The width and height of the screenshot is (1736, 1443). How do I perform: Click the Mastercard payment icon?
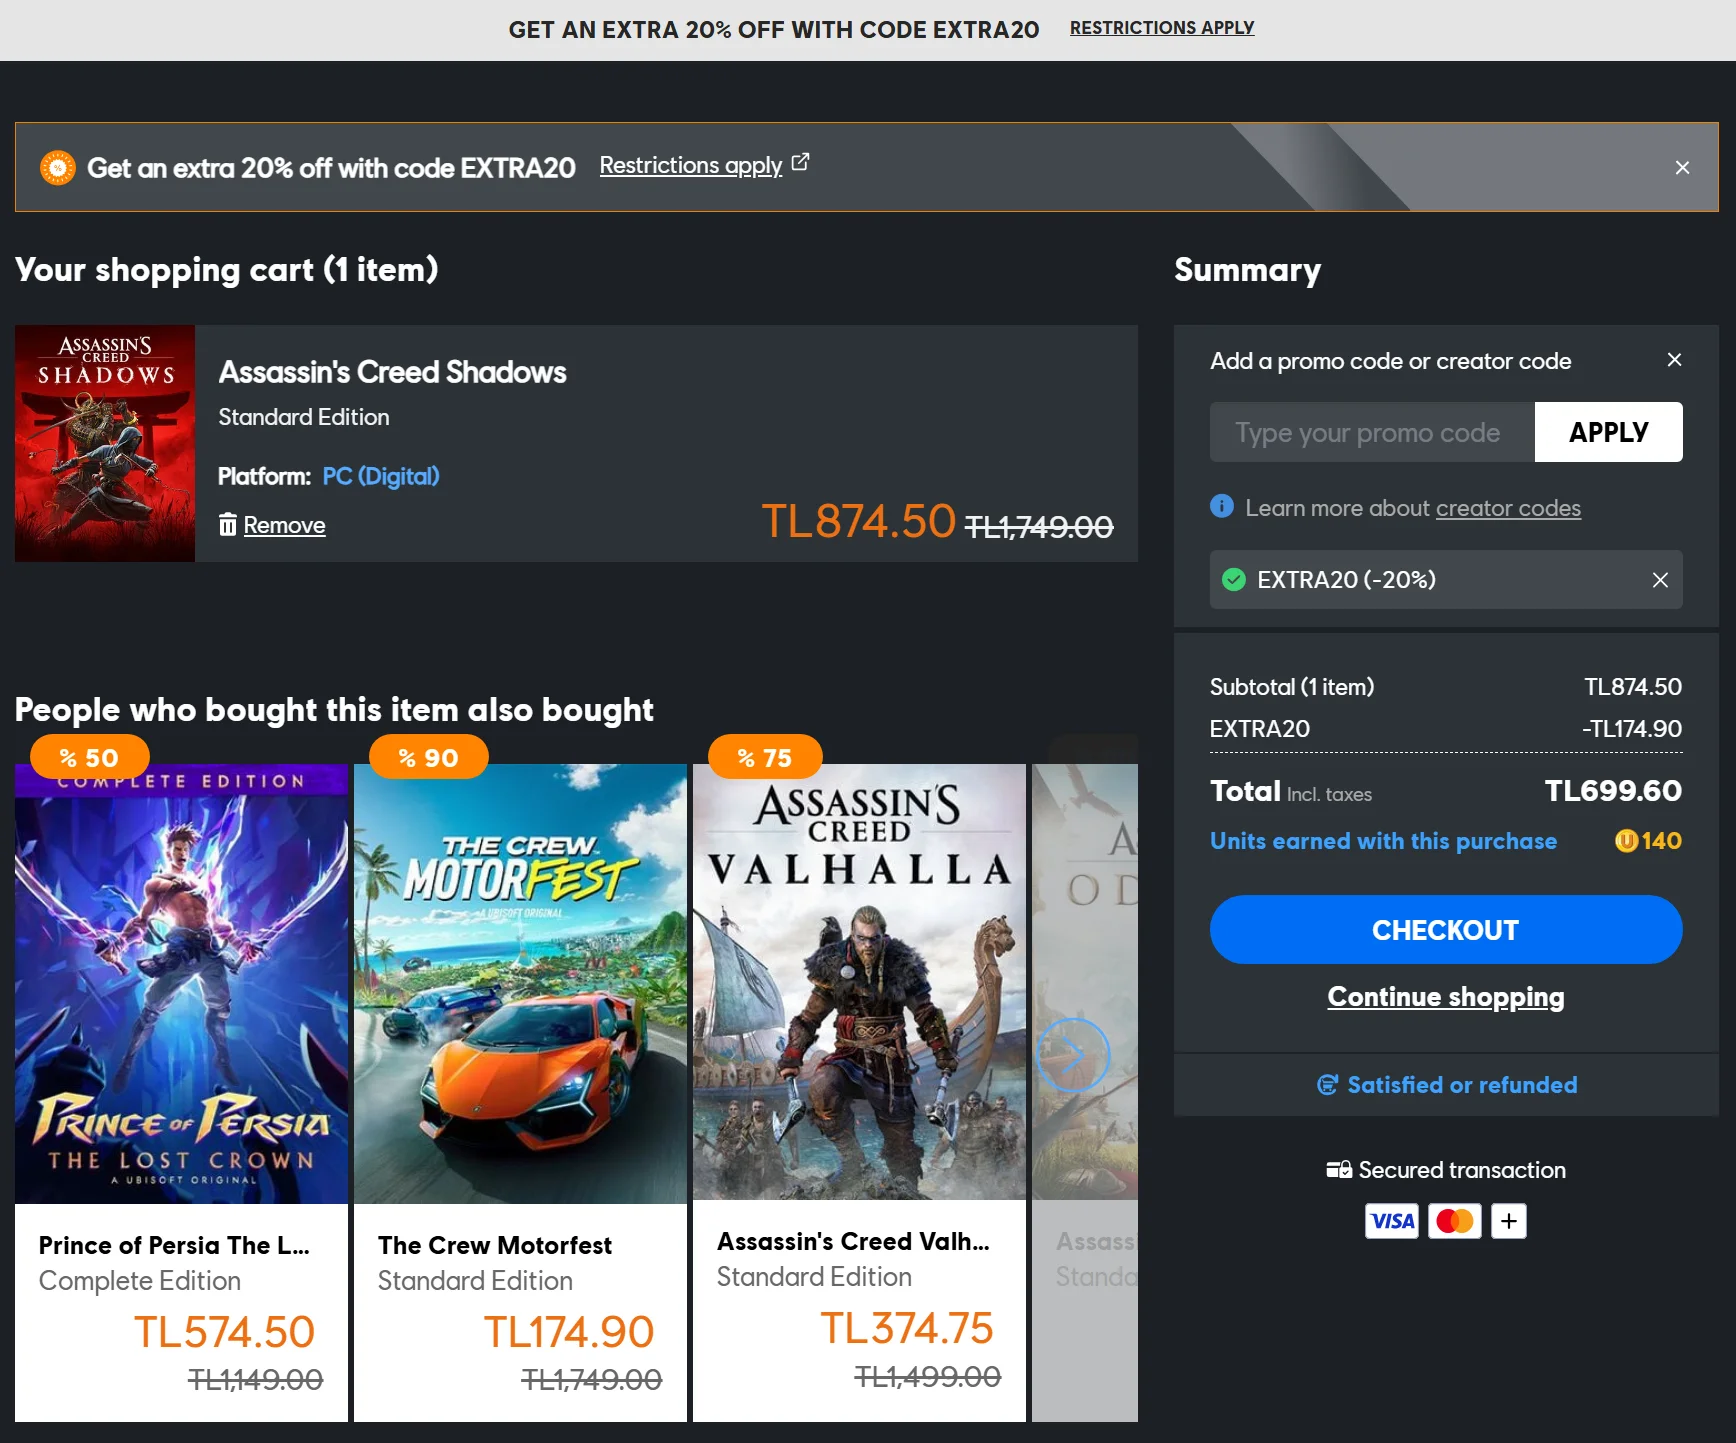point(1454,1221)
